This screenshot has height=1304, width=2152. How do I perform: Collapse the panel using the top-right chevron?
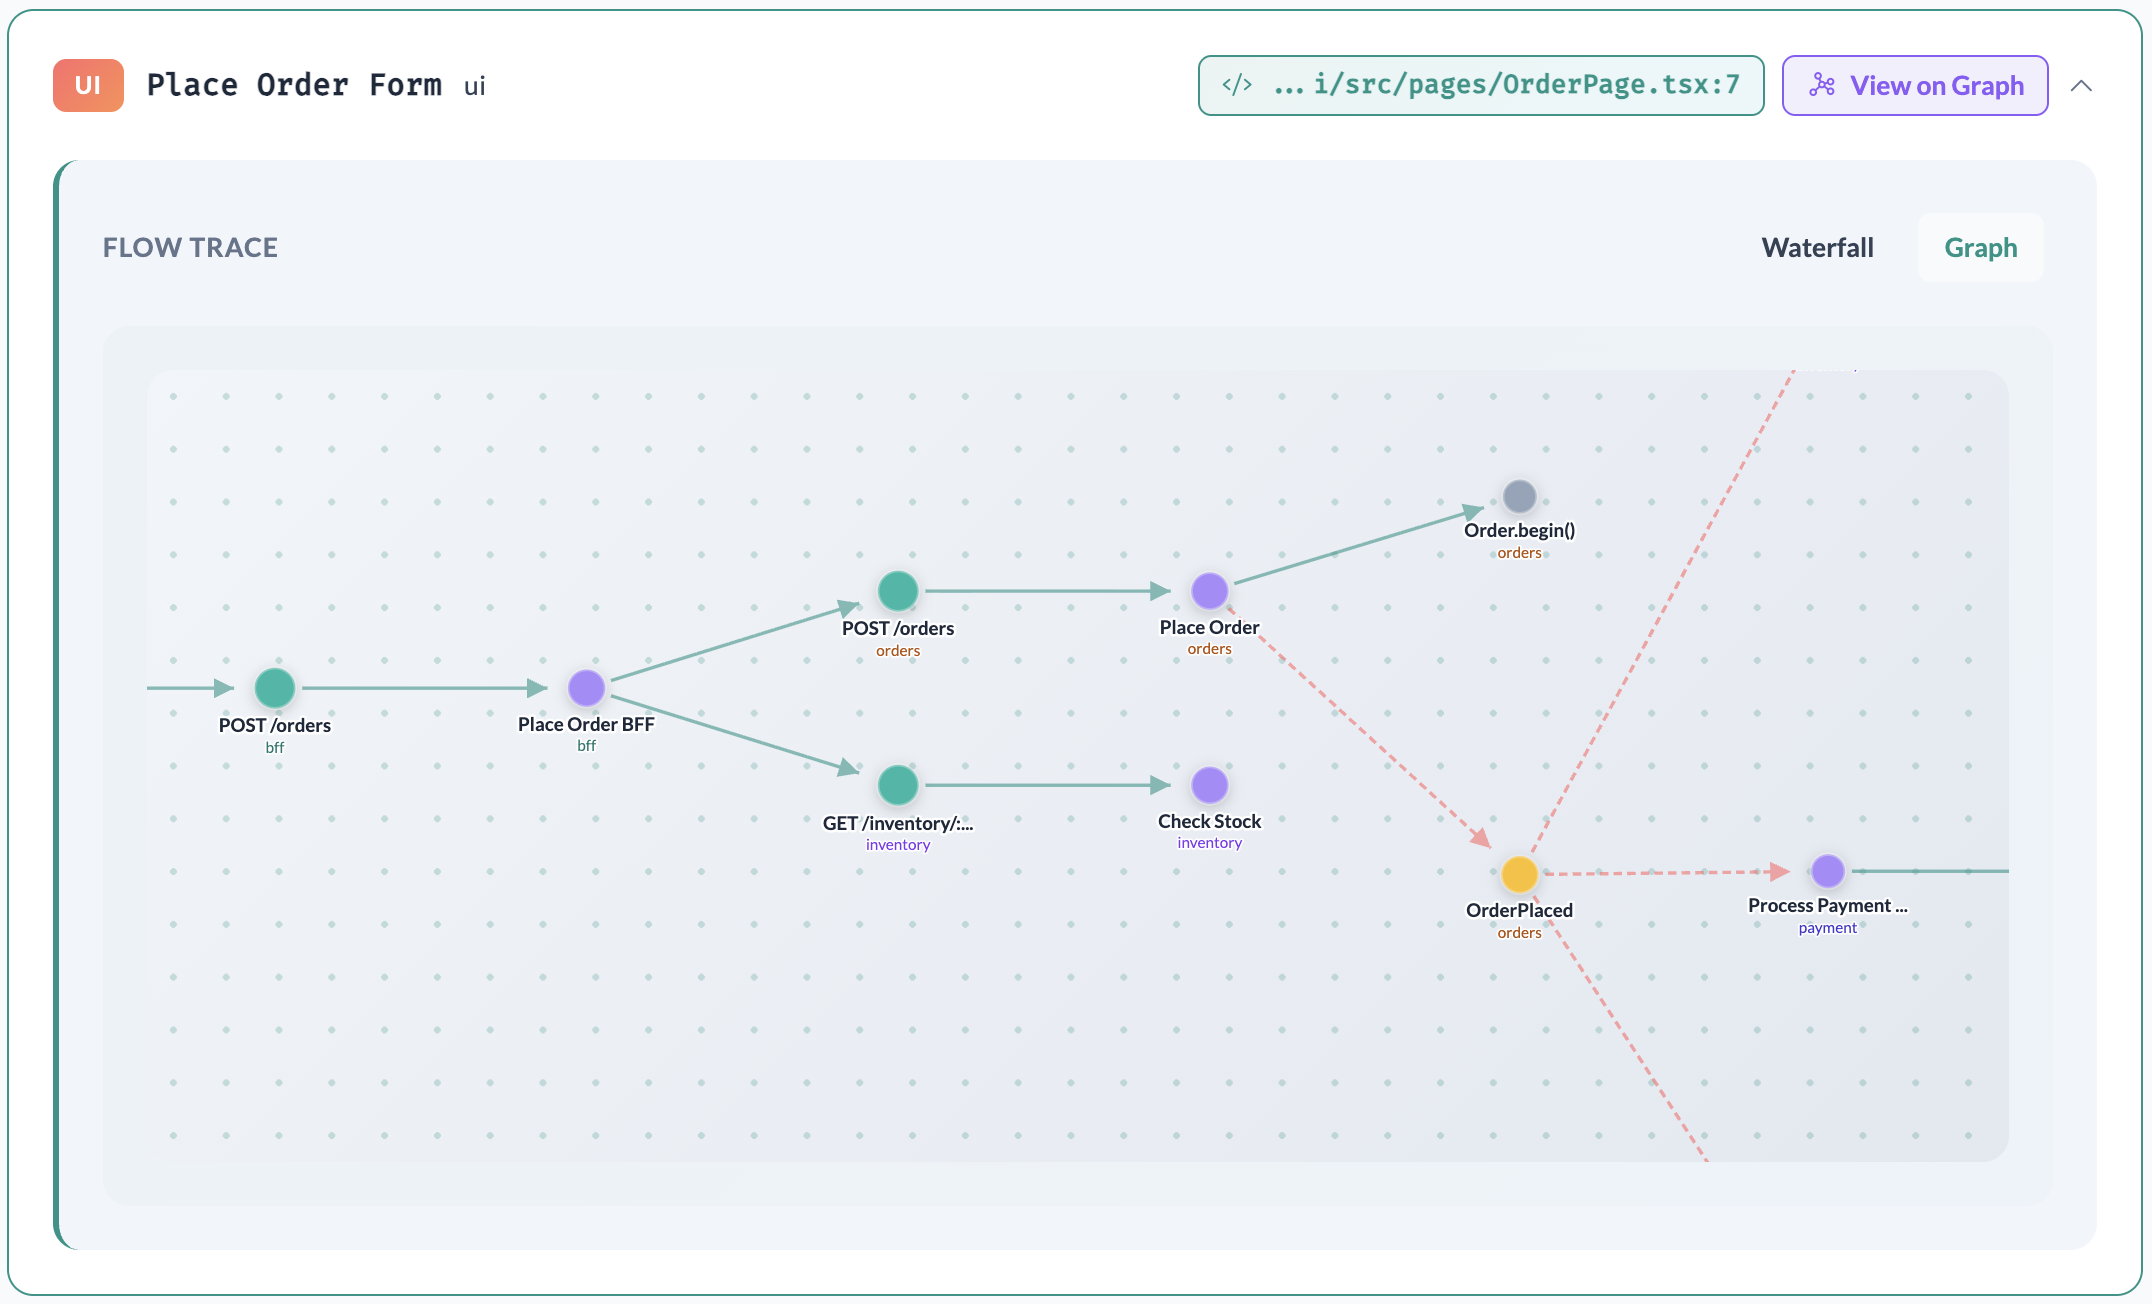(2082, 86)
